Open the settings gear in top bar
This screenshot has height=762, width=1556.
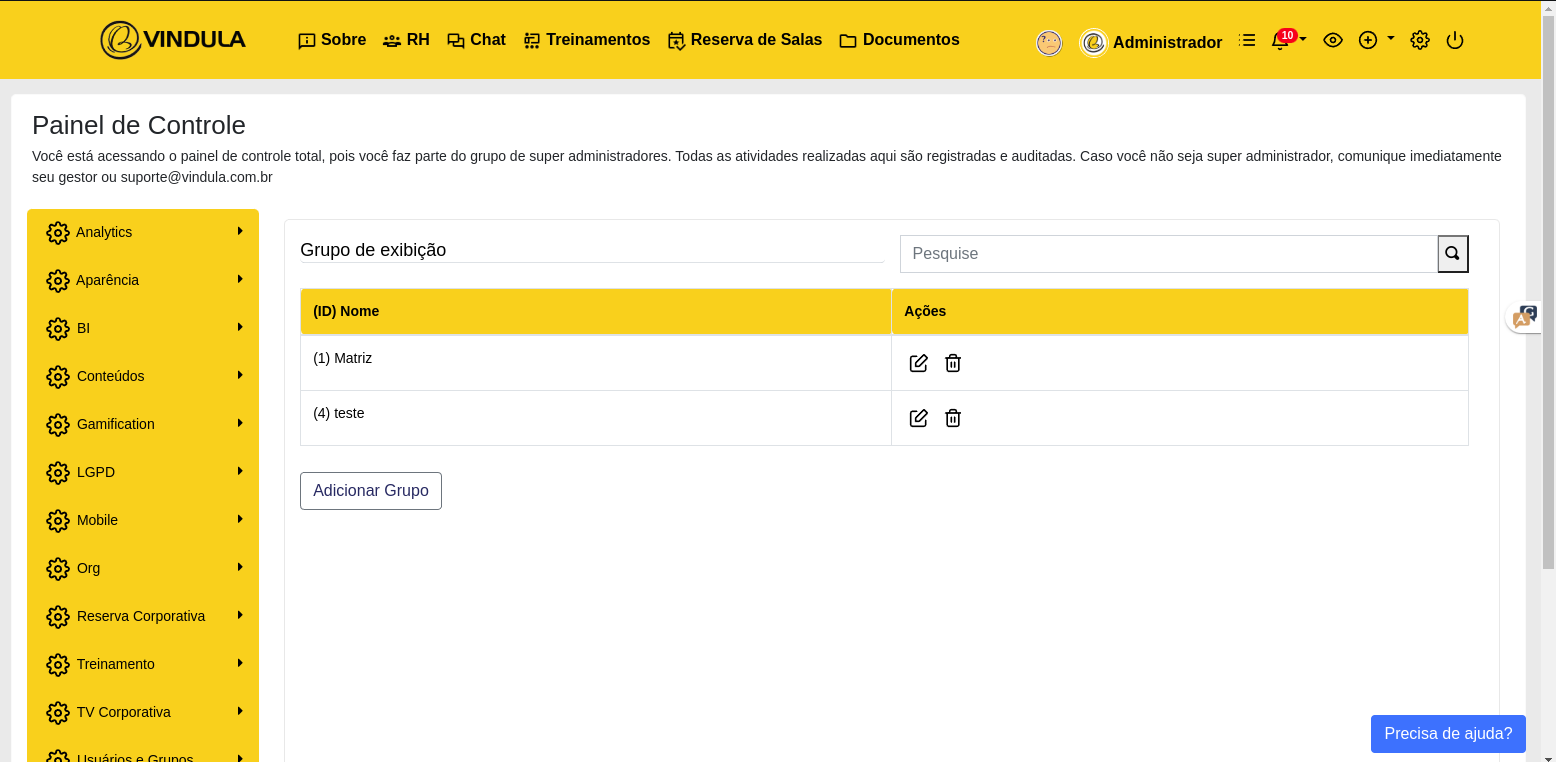[x=1419, y=41]
